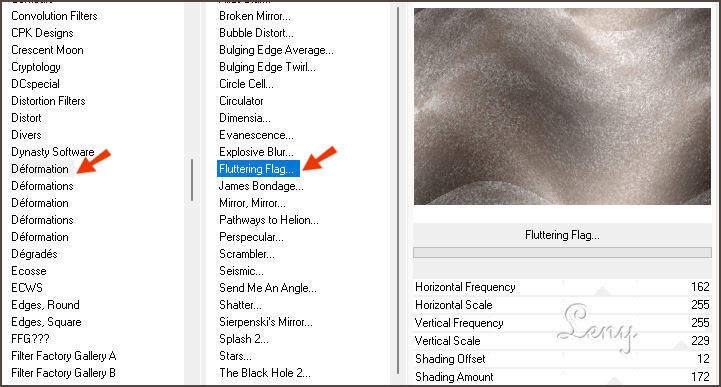Click the Shading Offset slider
Viewport: 721px width, 387px height.
click(562, 359)
